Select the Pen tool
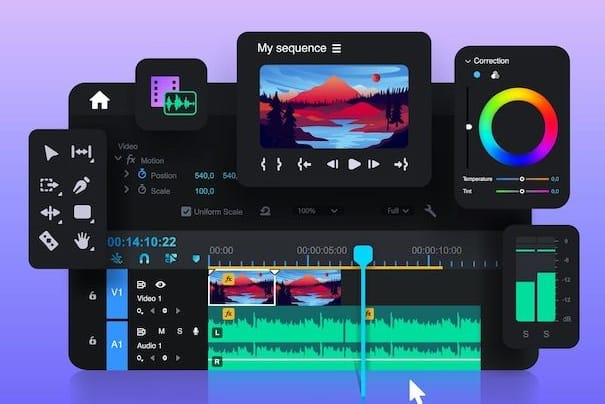 coord(82,184)
